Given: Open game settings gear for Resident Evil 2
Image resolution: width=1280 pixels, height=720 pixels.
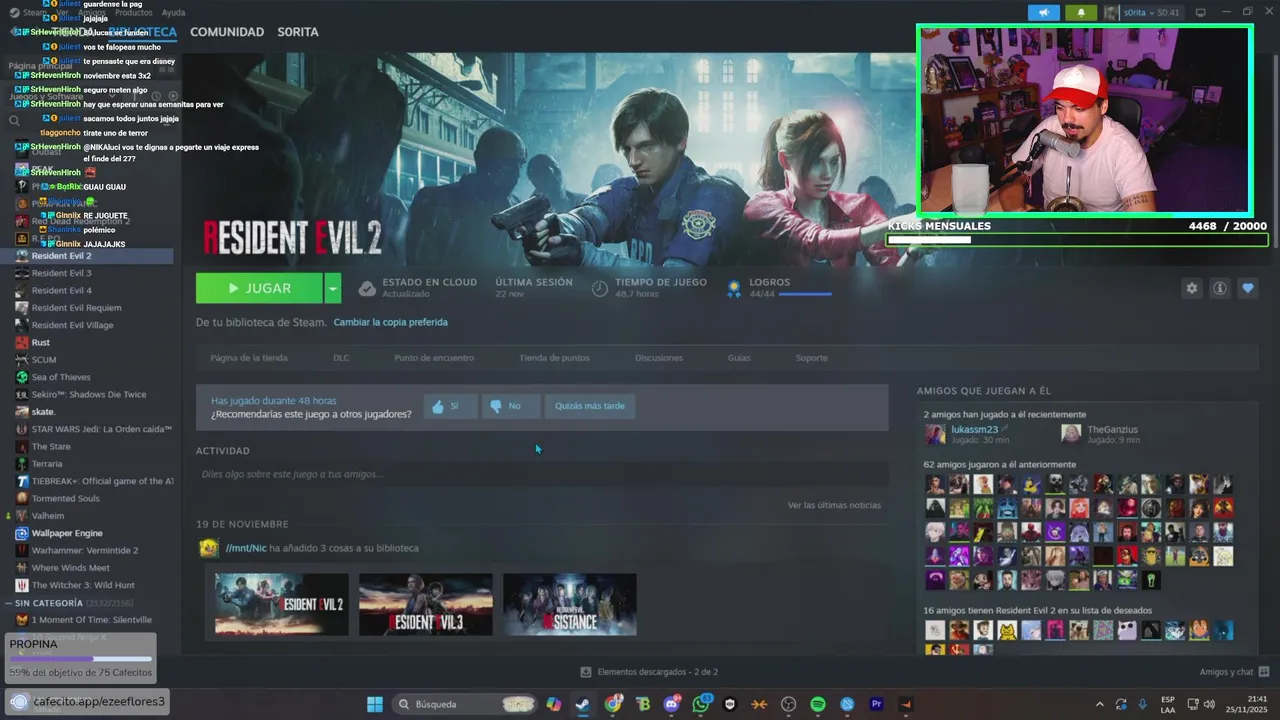Looking at the screenshot, I should click(x=1191, y=288).
